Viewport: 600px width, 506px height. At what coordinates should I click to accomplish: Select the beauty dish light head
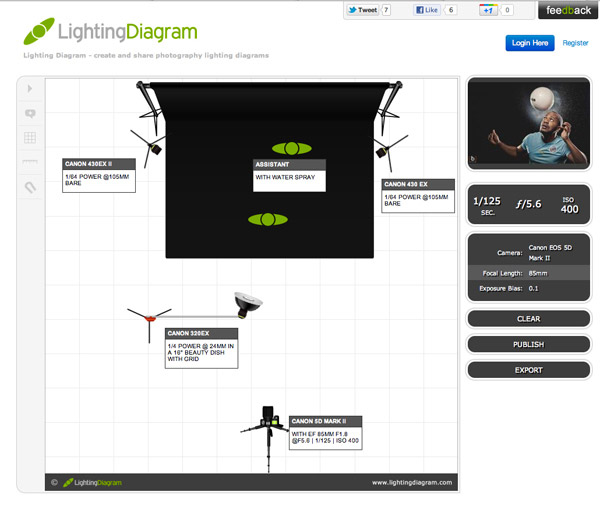coord(247,304)
